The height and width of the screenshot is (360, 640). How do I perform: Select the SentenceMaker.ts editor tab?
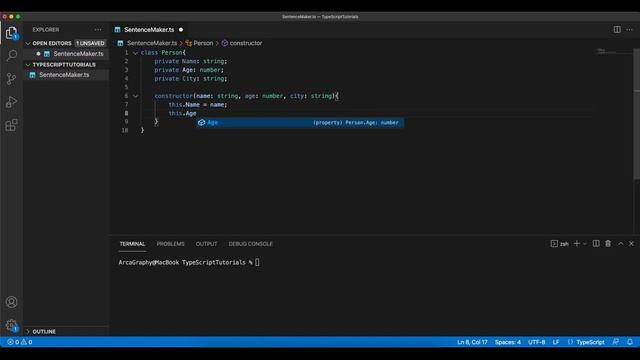point(149,30)
